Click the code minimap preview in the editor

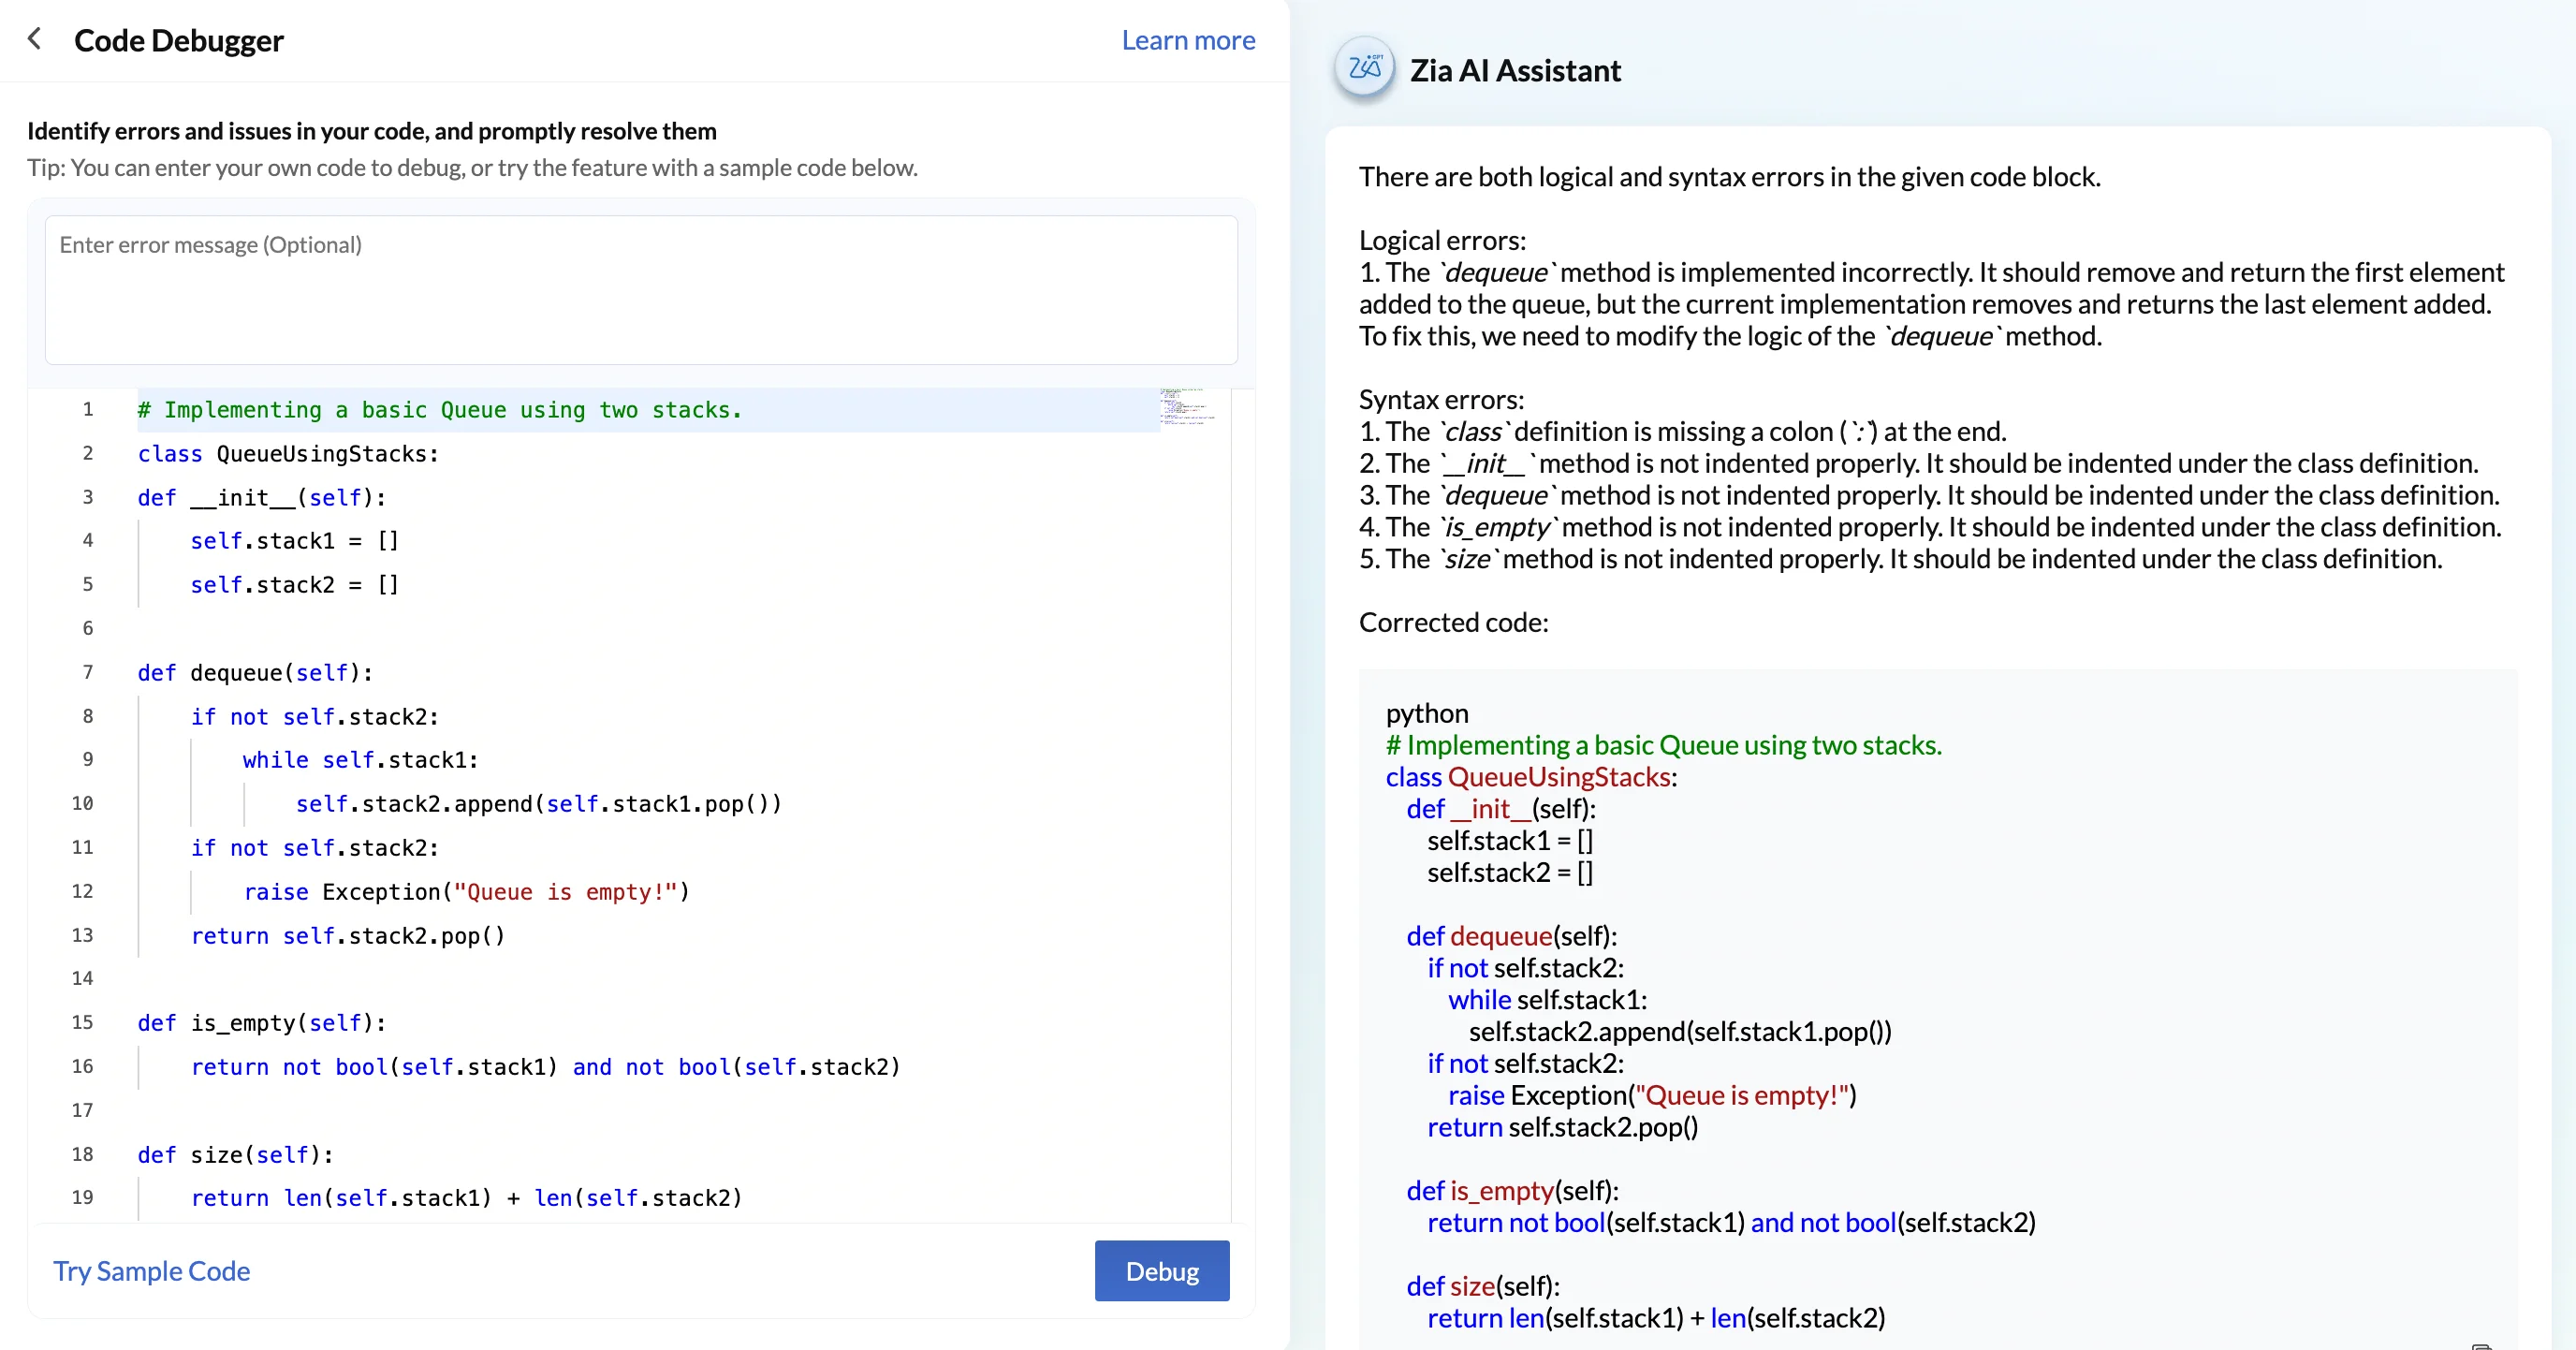[1187, 406]
